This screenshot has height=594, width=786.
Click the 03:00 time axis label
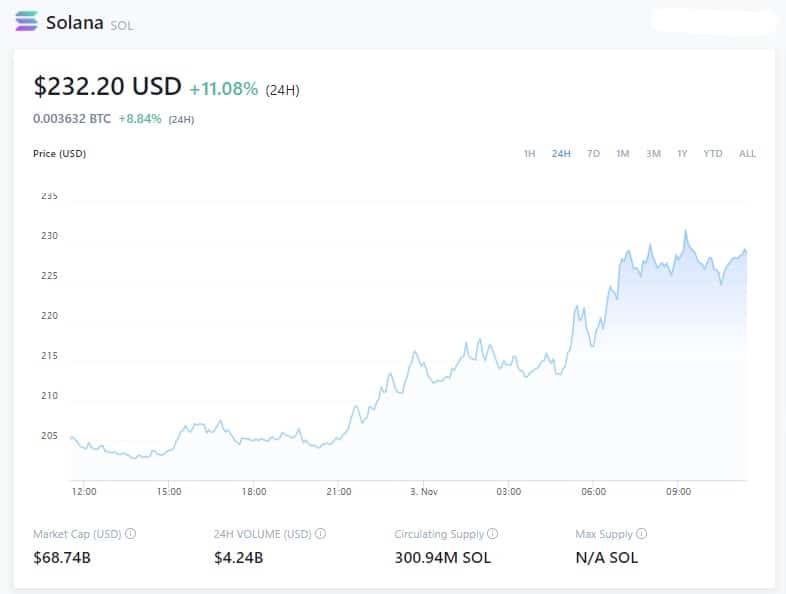click(509, 492)
